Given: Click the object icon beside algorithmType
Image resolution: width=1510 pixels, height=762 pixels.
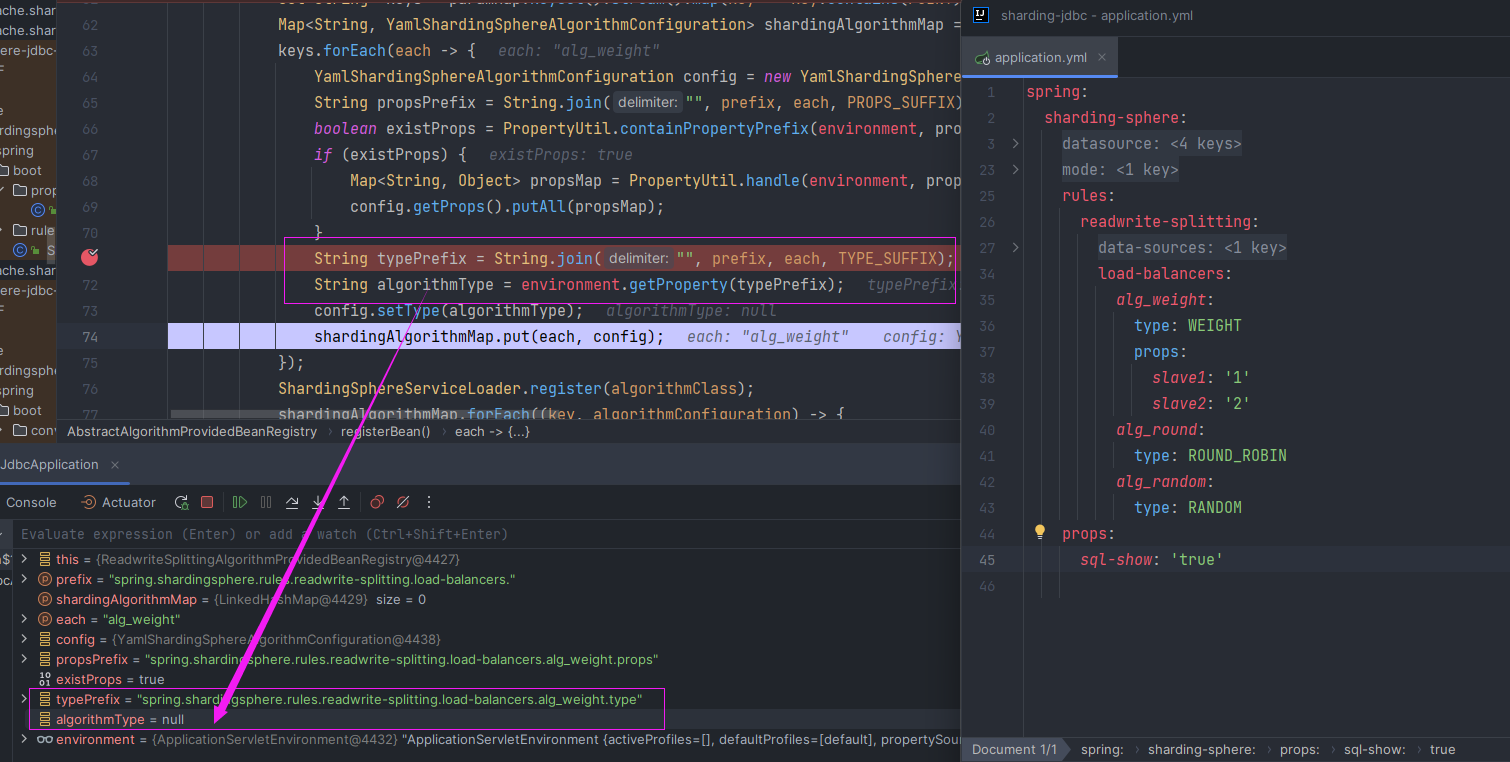Looking at the screenshot, I should [44, 719].
